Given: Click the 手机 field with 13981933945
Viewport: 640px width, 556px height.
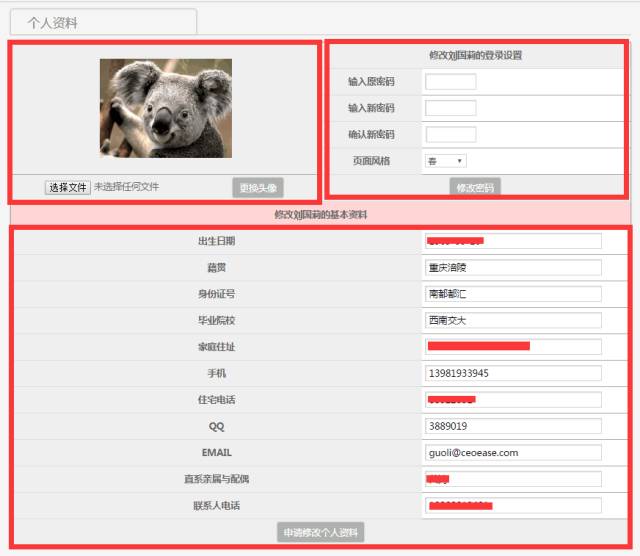Looking at the screenshot, I should coord(513,373).
